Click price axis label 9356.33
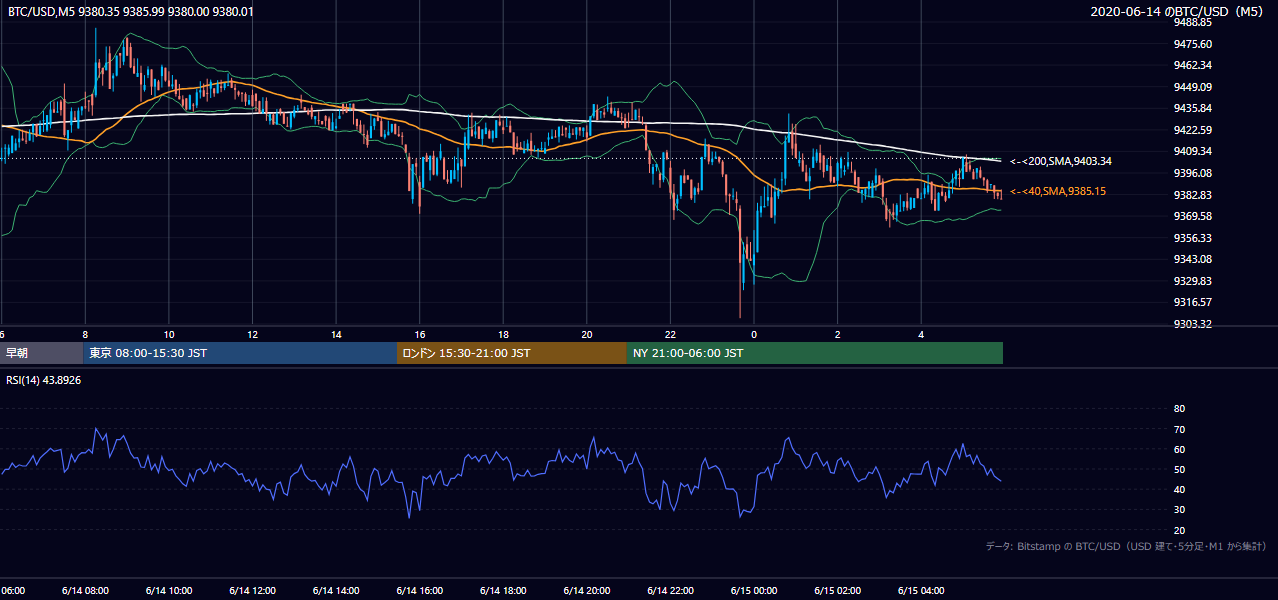1278x600 pixels. point(1193,238)
